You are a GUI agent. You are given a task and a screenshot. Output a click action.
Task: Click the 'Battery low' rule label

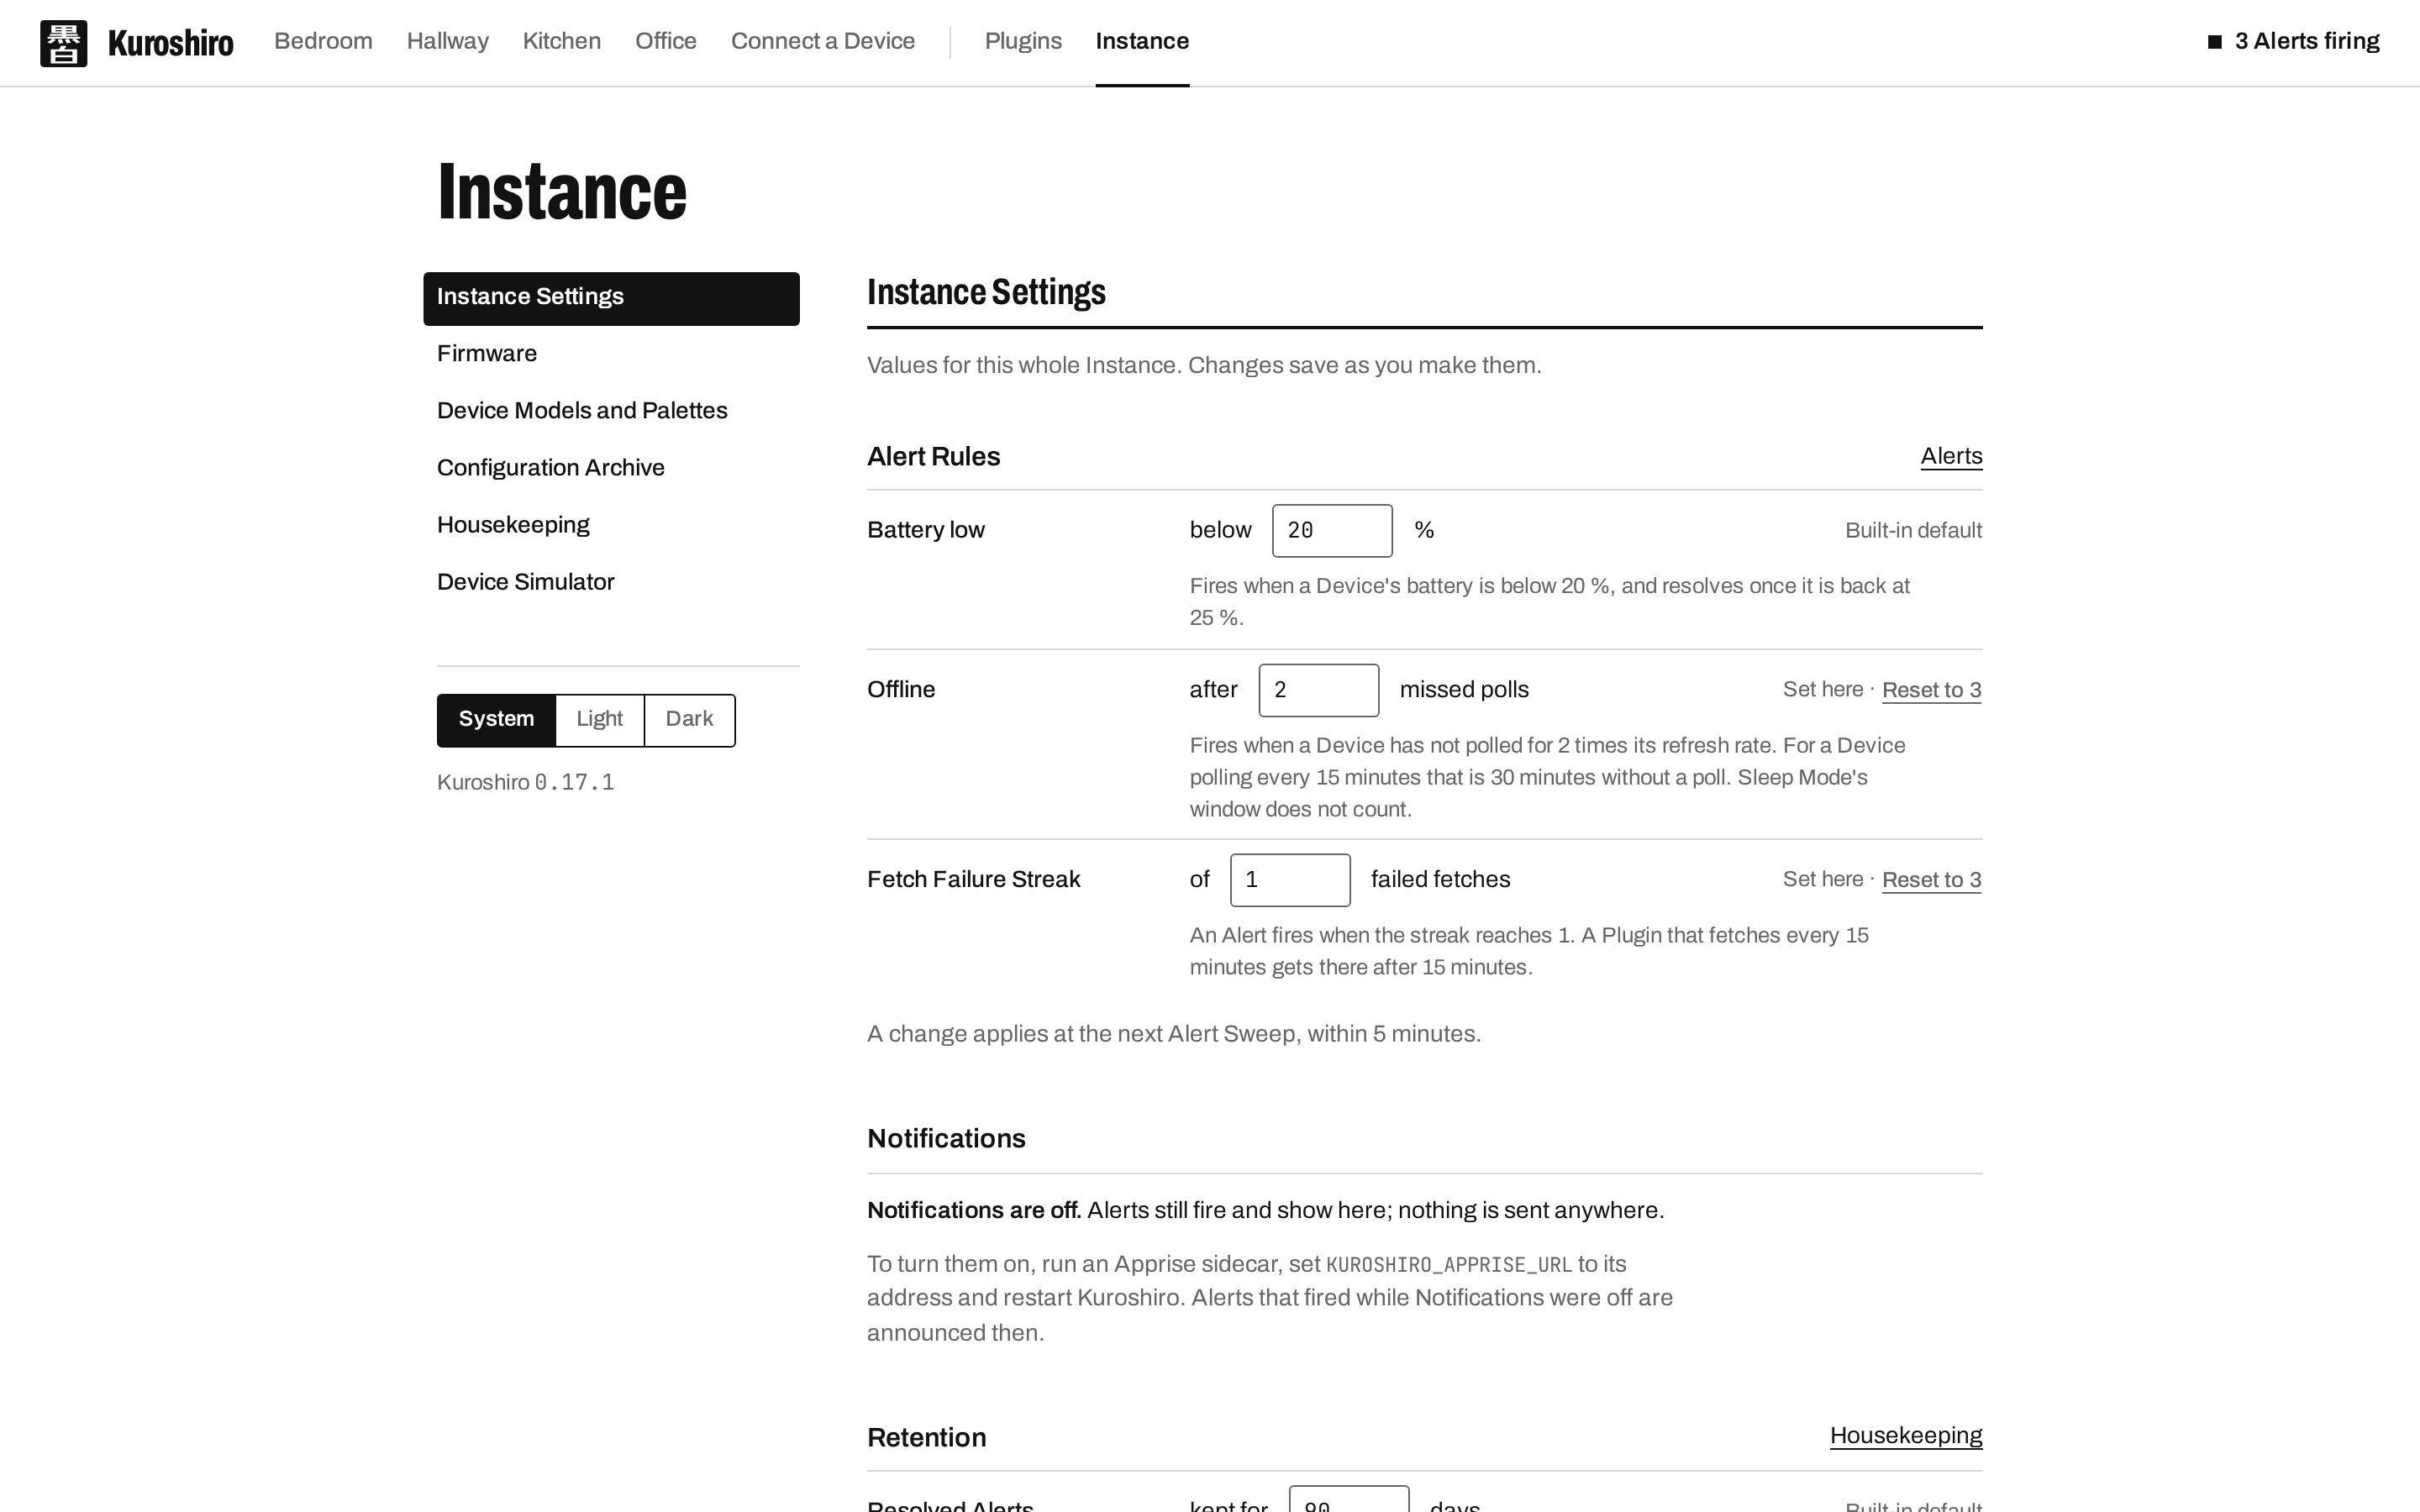click(x=926, y=530)
